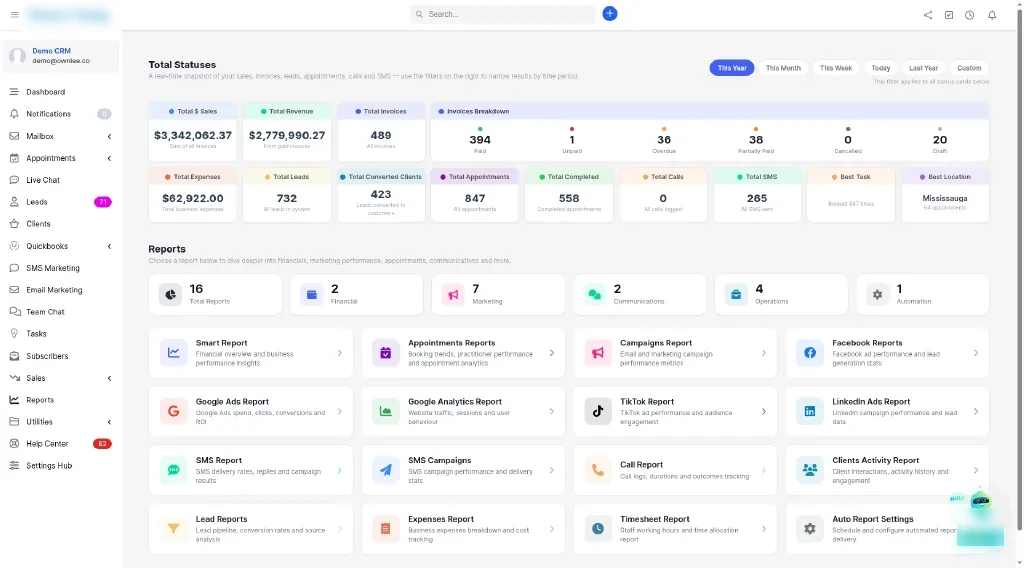Expand the Appointments sidebar submenu
Viewport: 1024px width, 568px height.
[109, 159]
